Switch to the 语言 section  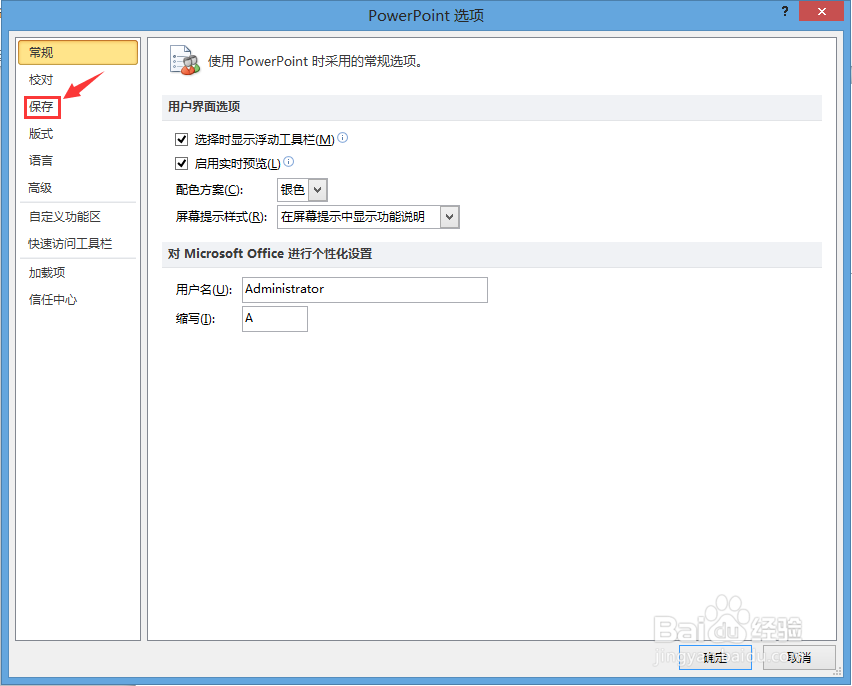[41, 160]
